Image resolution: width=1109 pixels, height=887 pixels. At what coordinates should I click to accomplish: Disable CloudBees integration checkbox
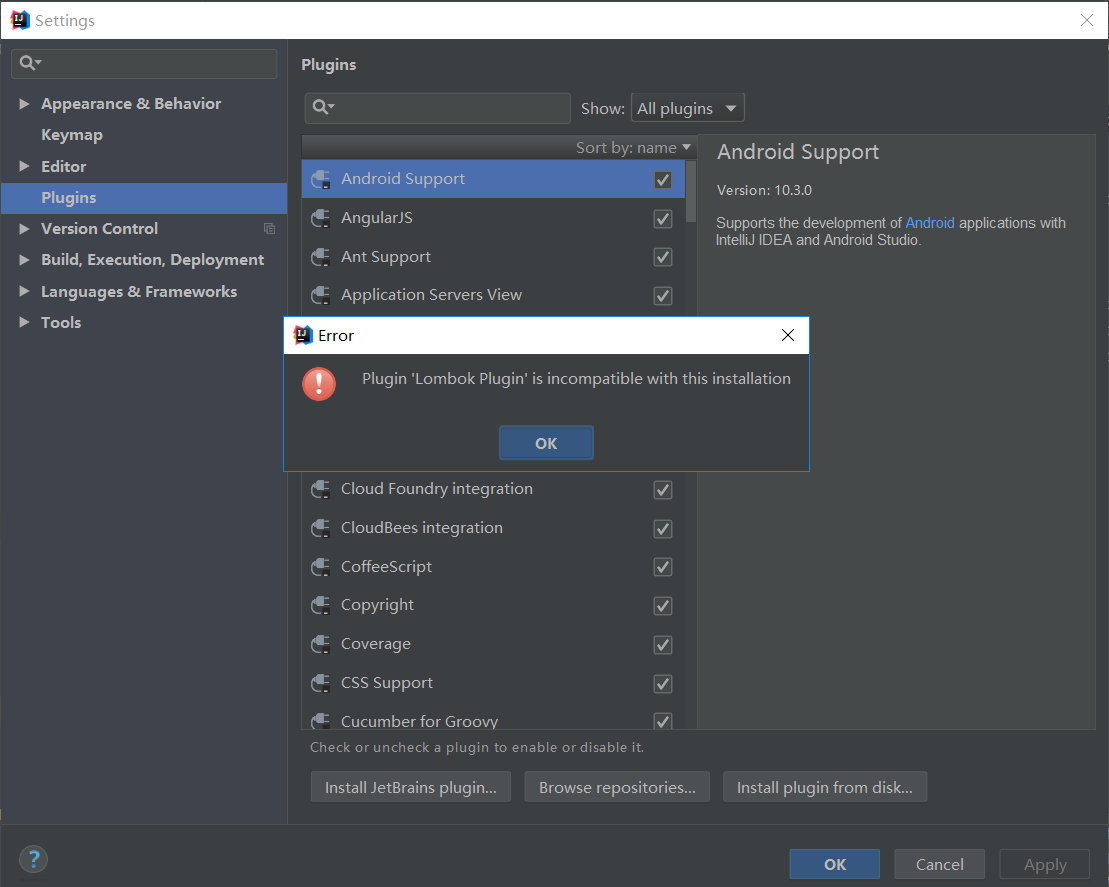click(x=663, y=528)
